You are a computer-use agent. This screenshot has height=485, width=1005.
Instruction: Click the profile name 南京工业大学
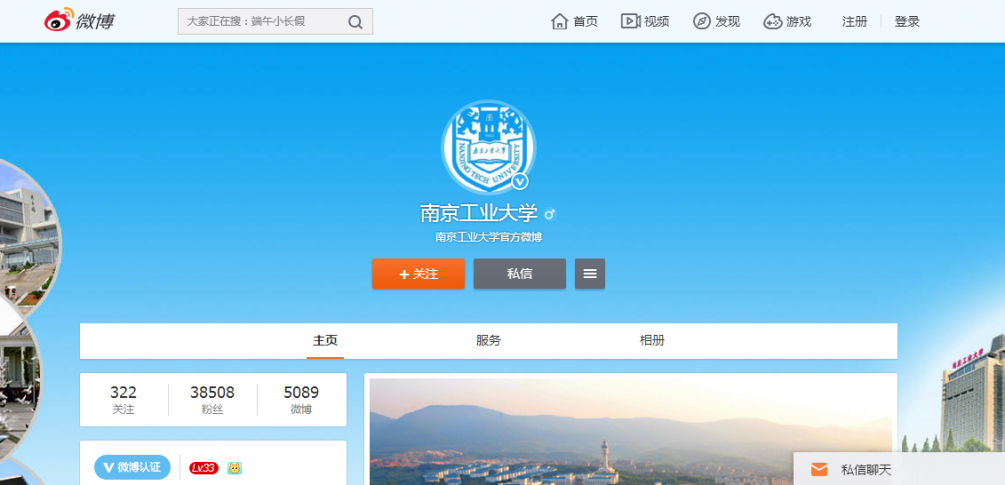(x=479, y=213)
